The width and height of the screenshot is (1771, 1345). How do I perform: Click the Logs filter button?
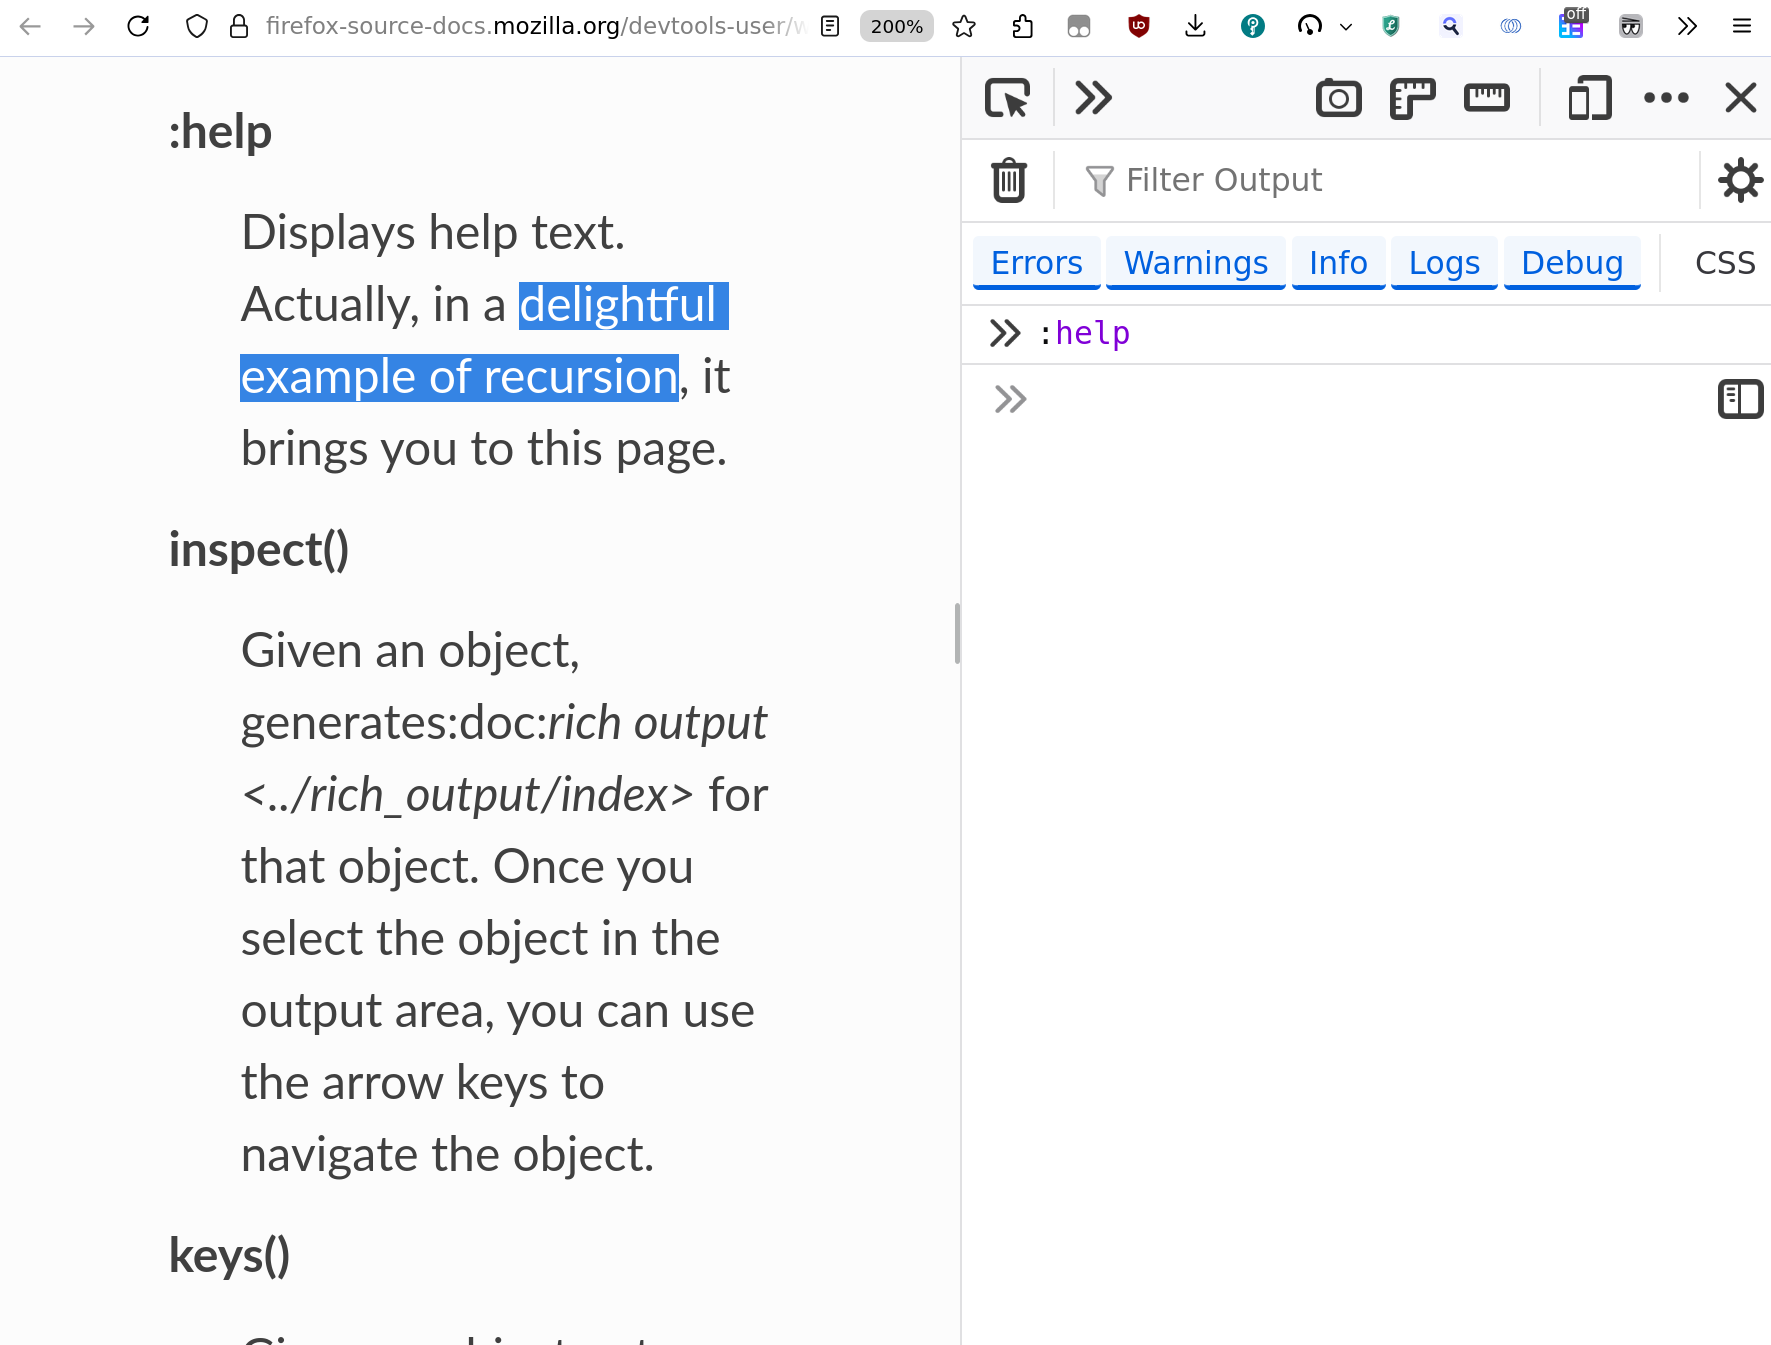click(1444, 262)
